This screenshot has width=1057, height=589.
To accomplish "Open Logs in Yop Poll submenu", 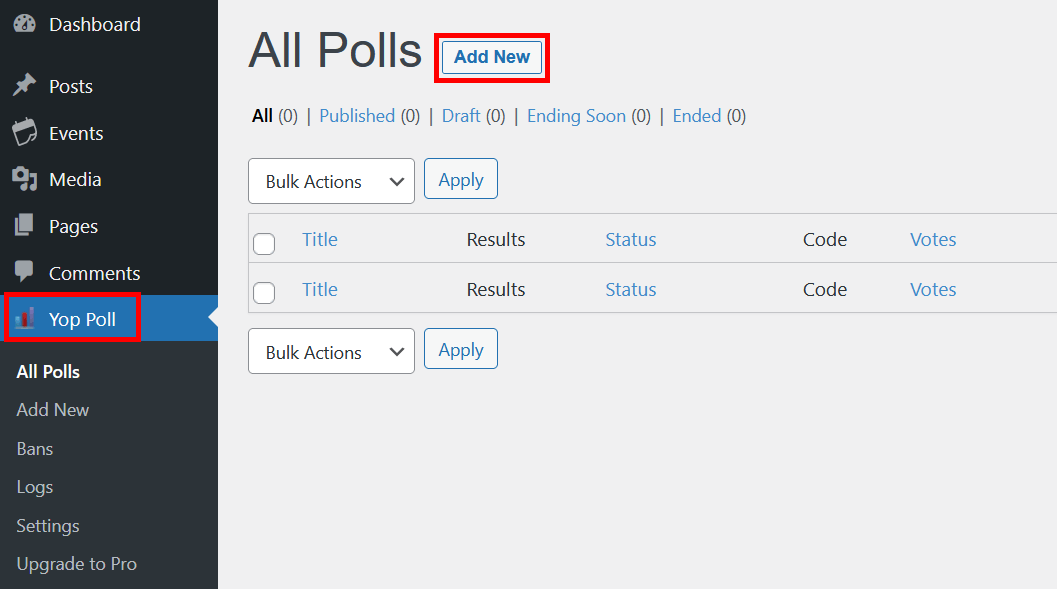I will coord(35,487).
